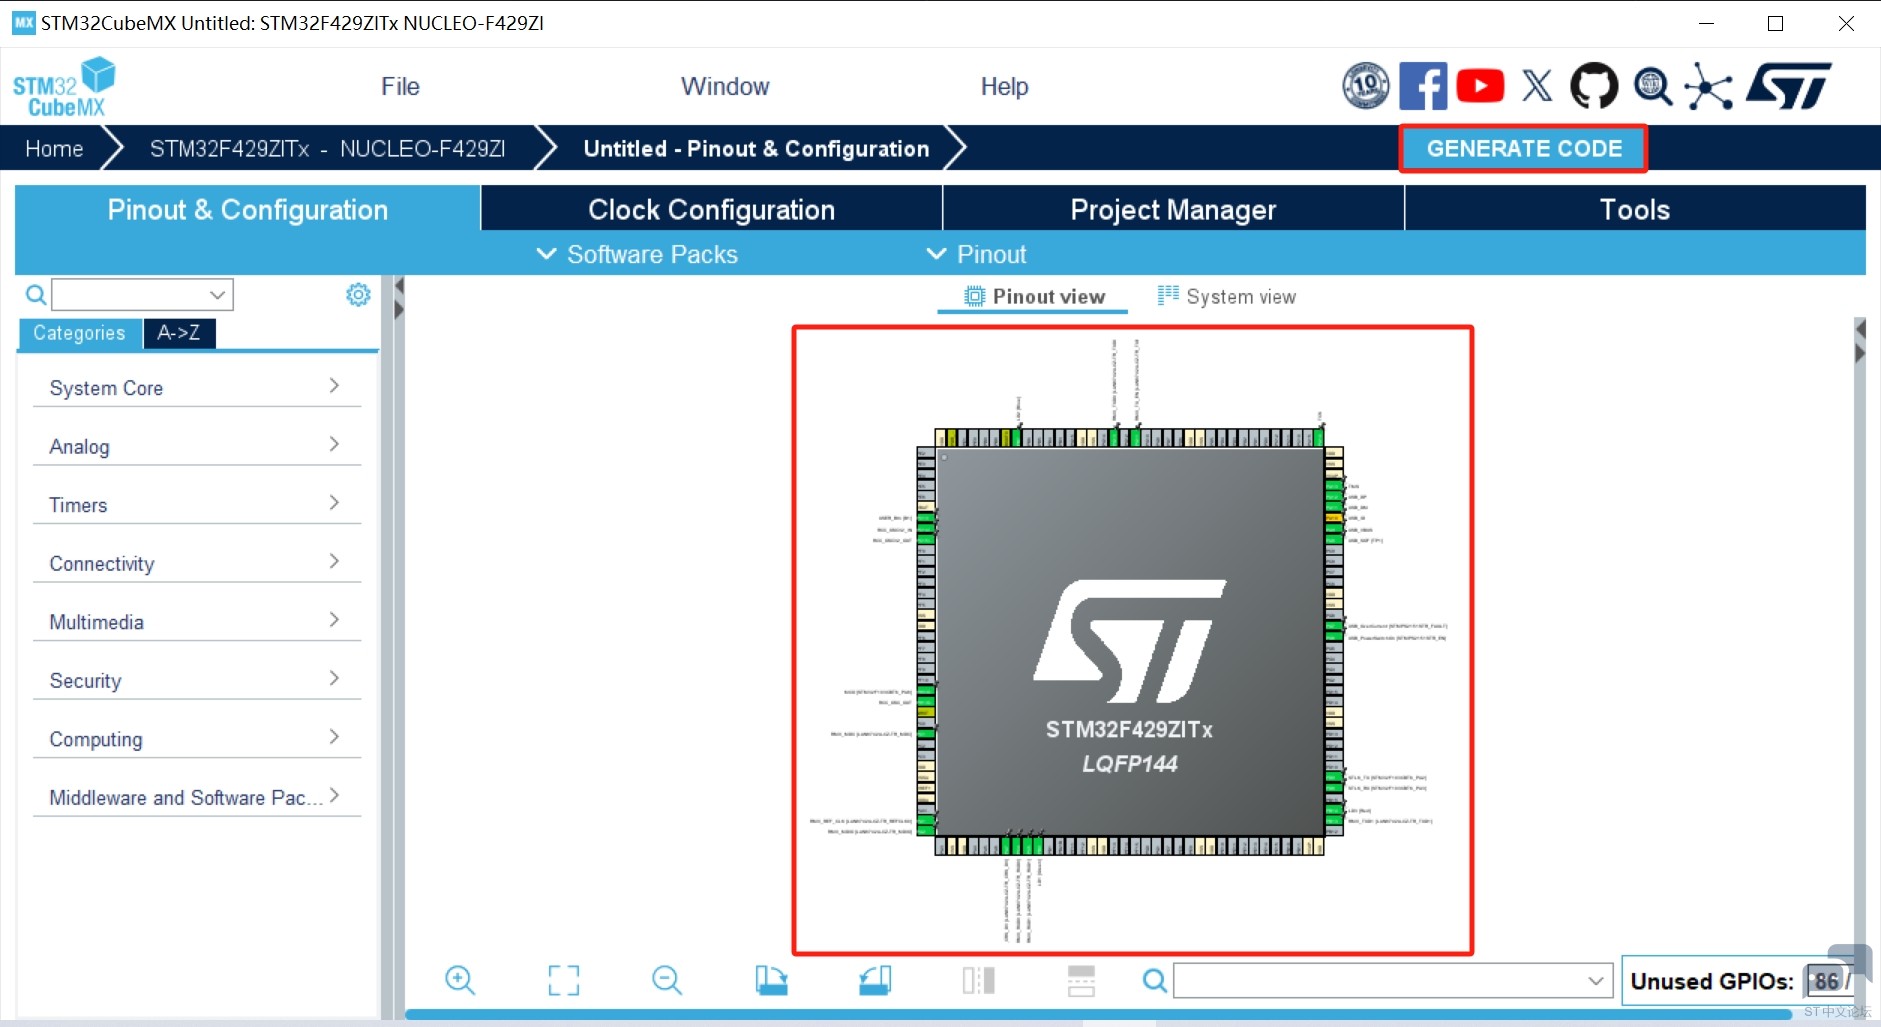Click the ST logo in the header
This screenshot has width=1881, height=1027.
(1789, 86)
